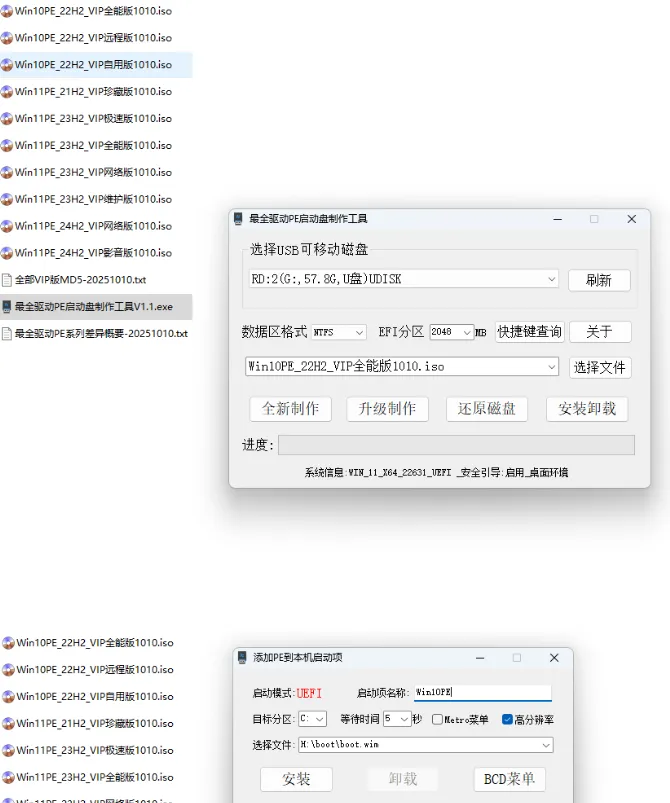This screenshot has width=670, height=803.
Task: Open the 数据区格式 NTFS dropdown
Action: 339,332
